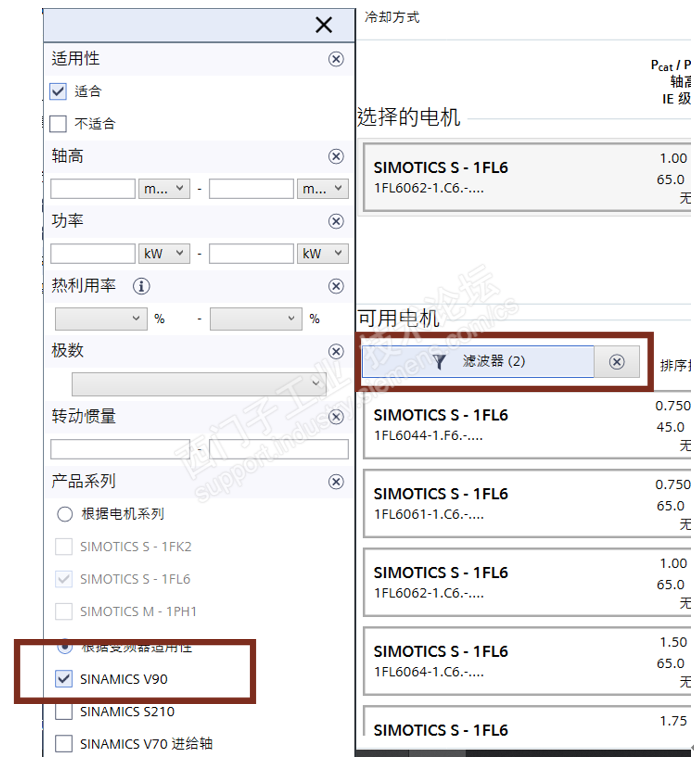Close the filter panel with X

[323, 25]
